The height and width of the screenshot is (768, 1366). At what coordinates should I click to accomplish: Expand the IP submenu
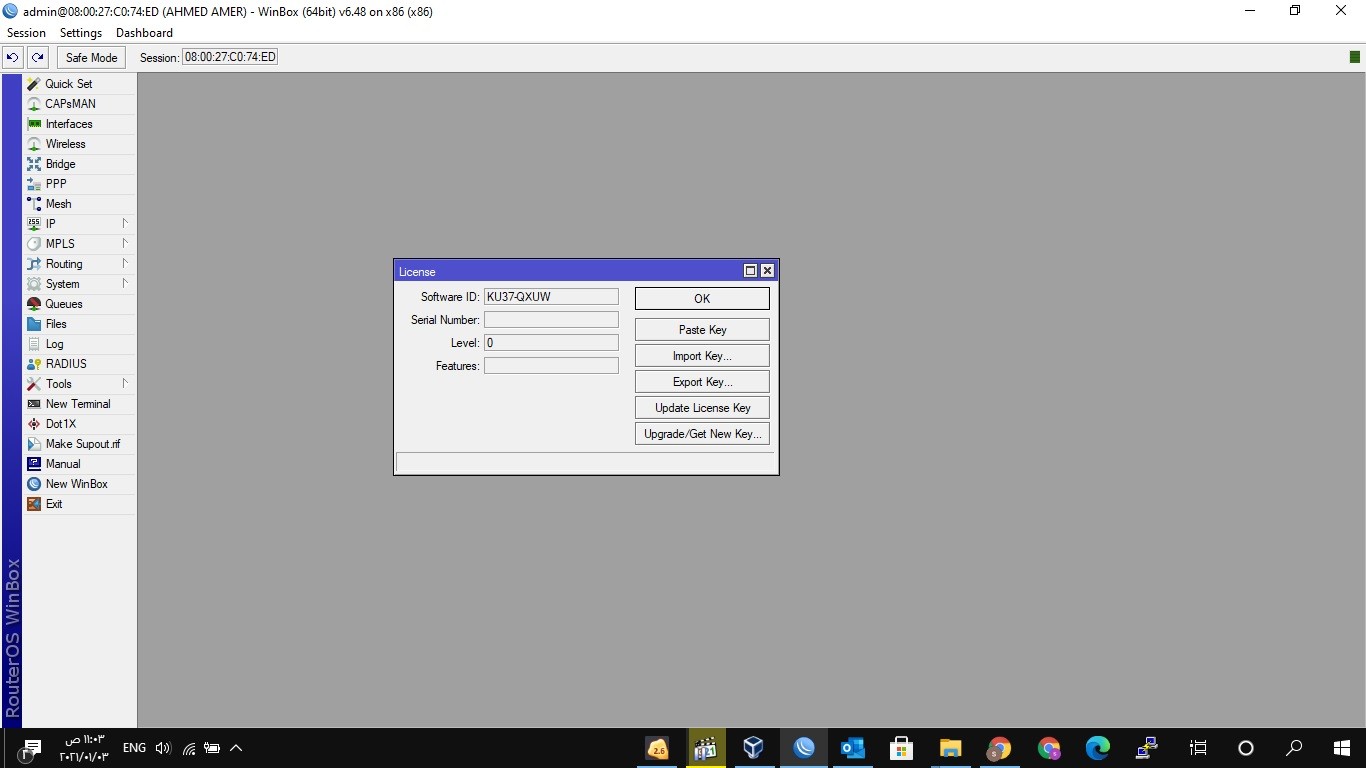51,224
